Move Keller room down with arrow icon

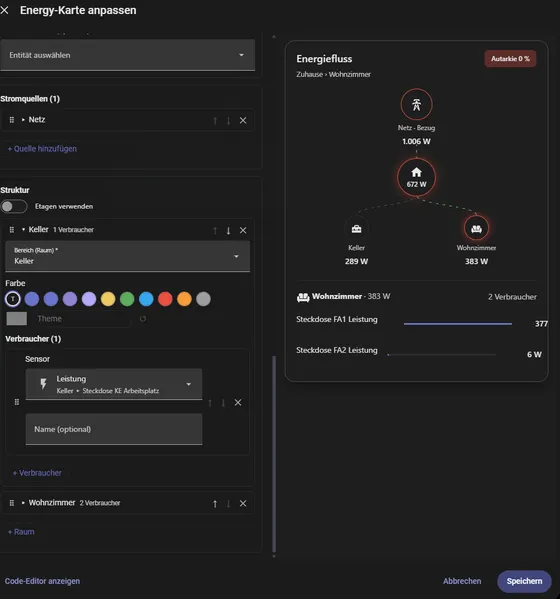pos(228,230)
